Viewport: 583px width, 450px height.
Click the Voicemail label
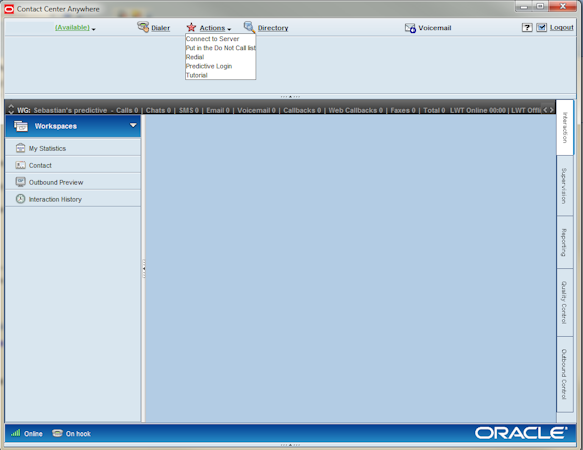[x=435, y=28]
